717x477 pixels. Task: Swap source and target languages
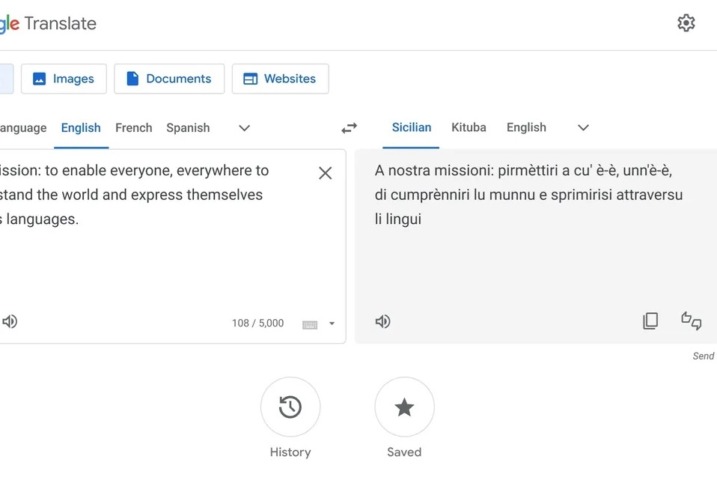349,128
